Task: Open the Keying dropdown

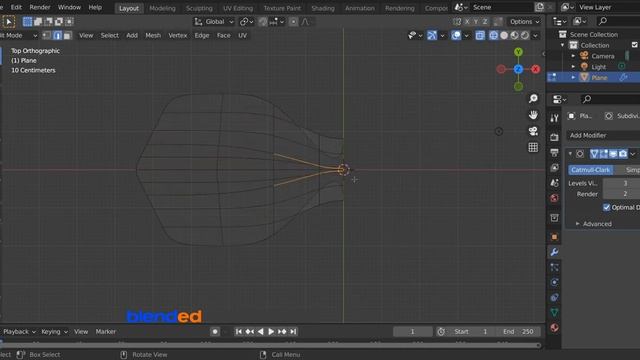Action: click(54, 331)
